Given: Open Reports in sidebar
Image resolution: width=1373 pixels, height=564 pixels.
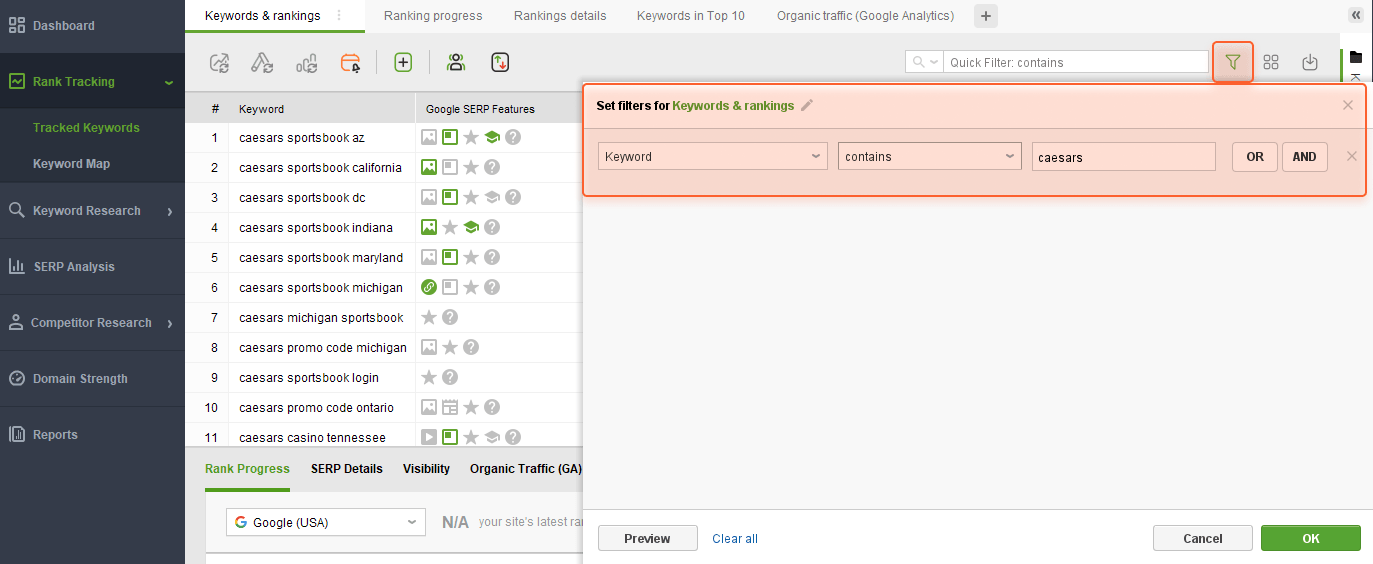Looking at the screenshot, I should 92,435.
